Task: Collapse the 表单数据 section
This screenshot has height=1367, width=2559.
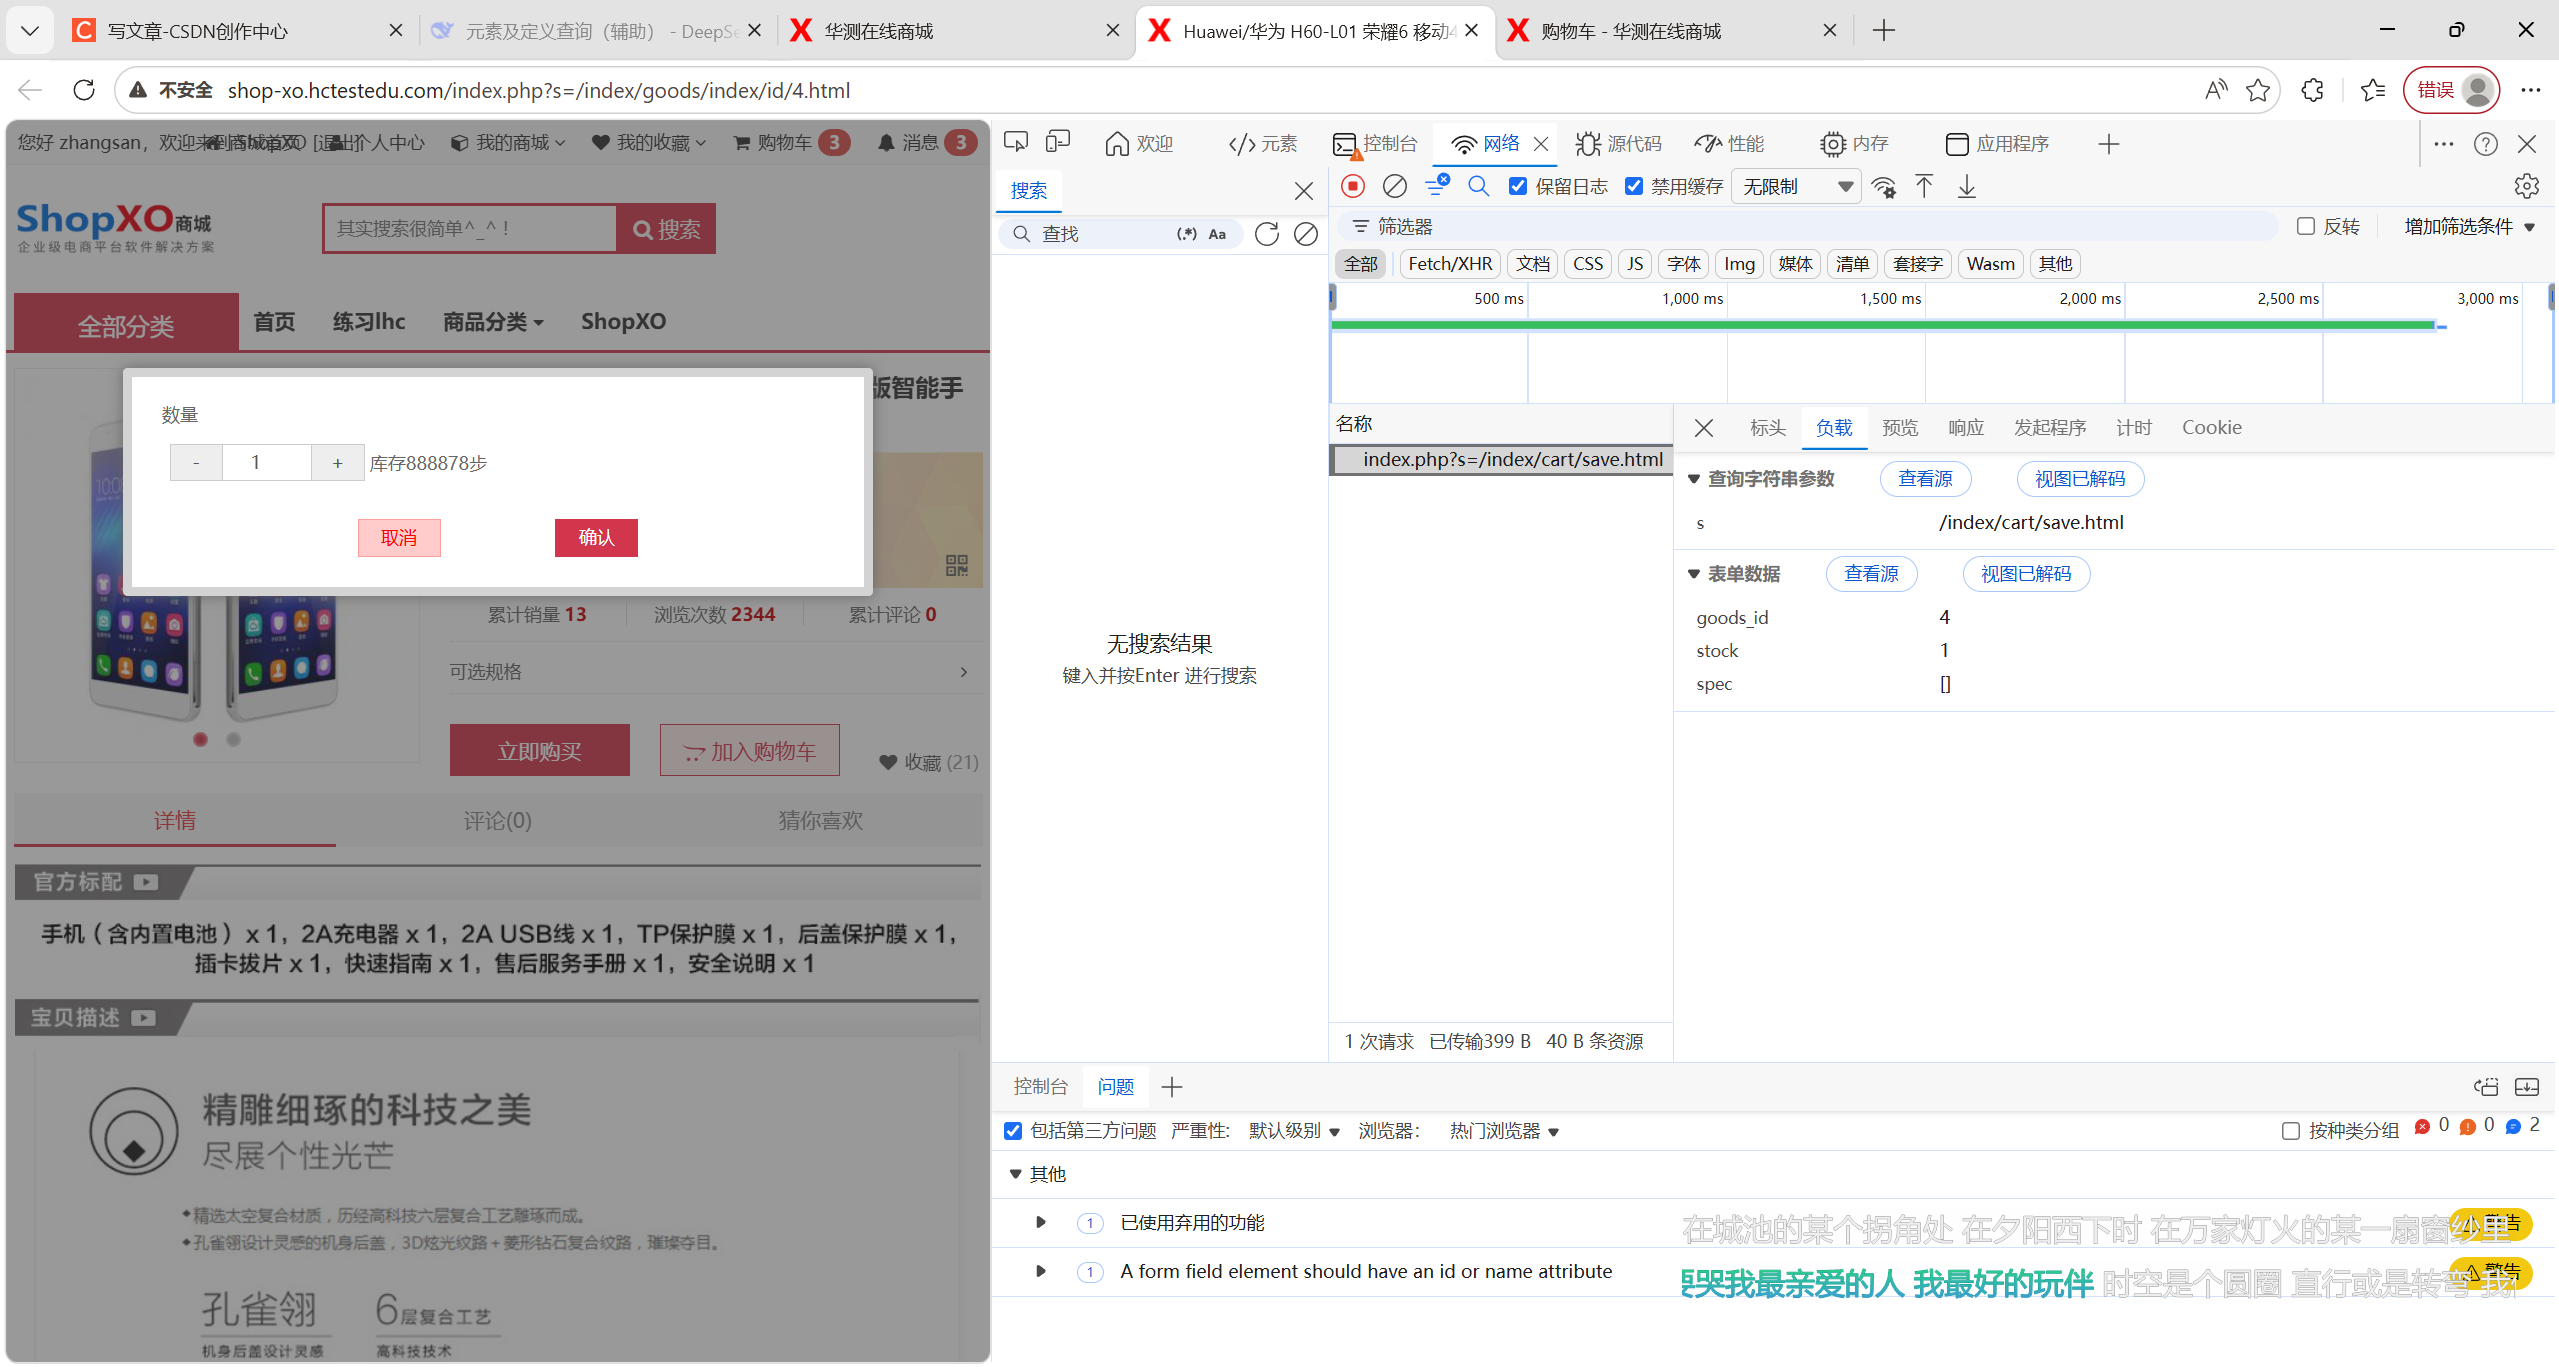Action: [x=1694, y=574]
